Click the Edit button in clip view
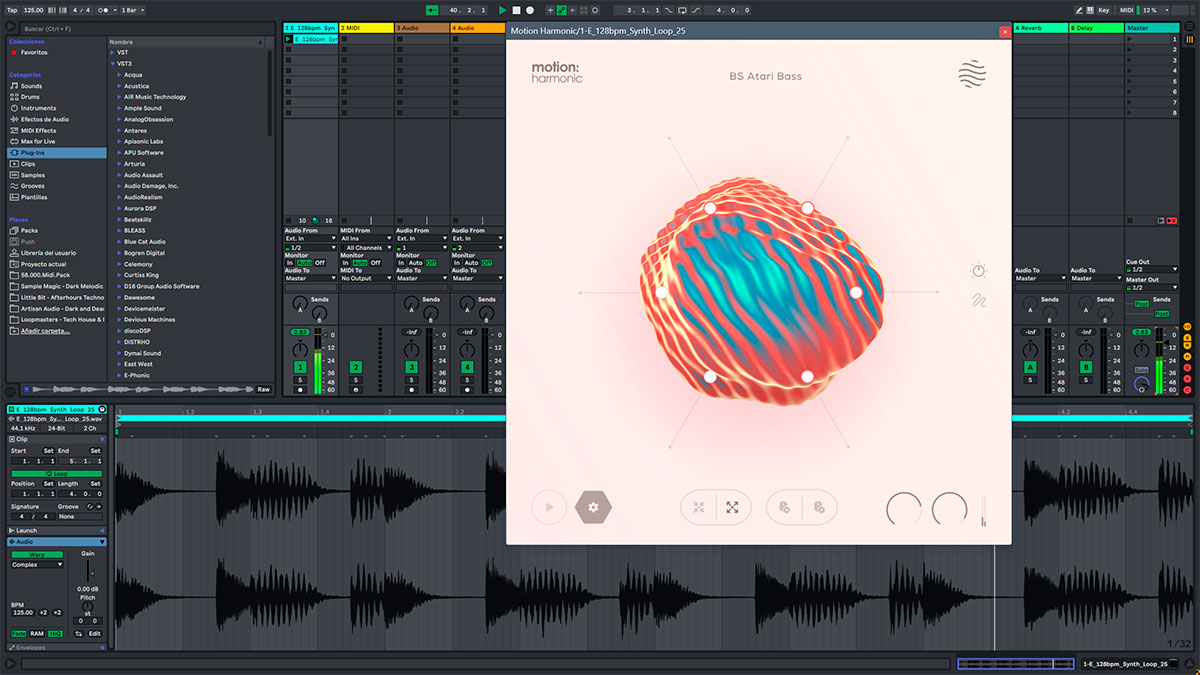1200x675 pixels. pyautogui.click(x=94, y=633)
